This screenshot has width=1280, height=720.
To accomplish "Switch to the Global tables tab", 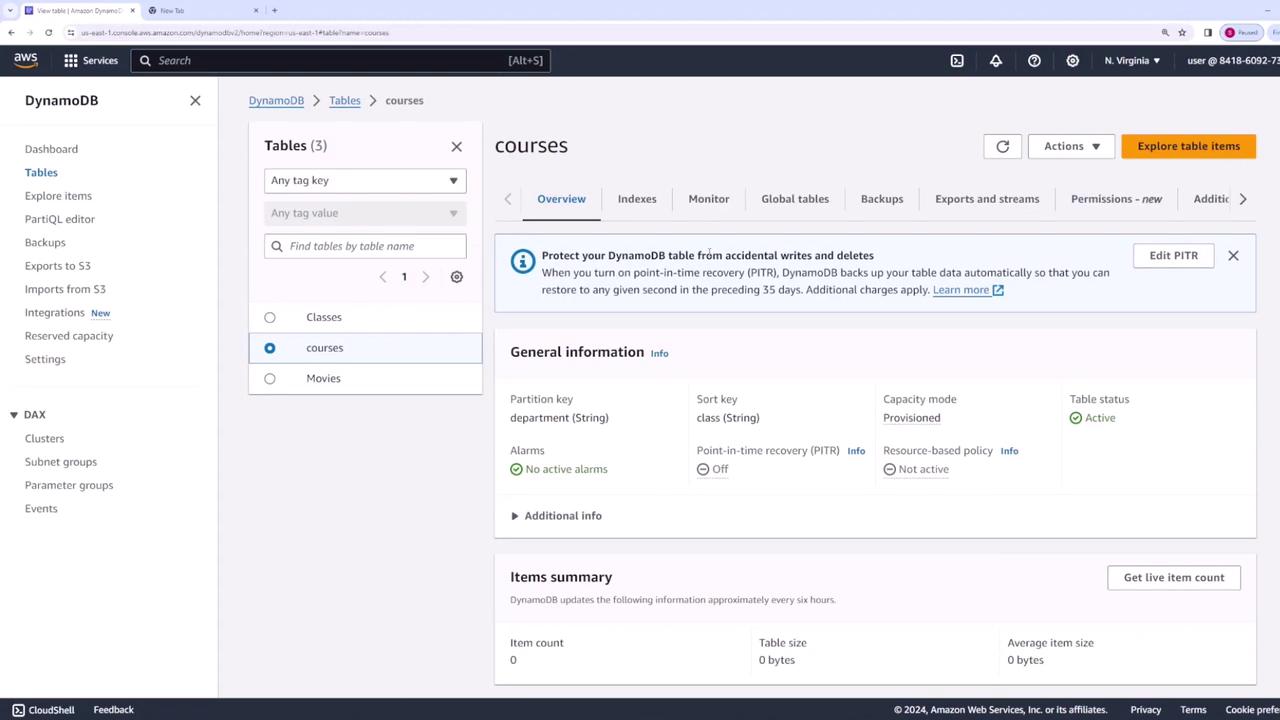I will pyautogui.click(x=795, y=199).
